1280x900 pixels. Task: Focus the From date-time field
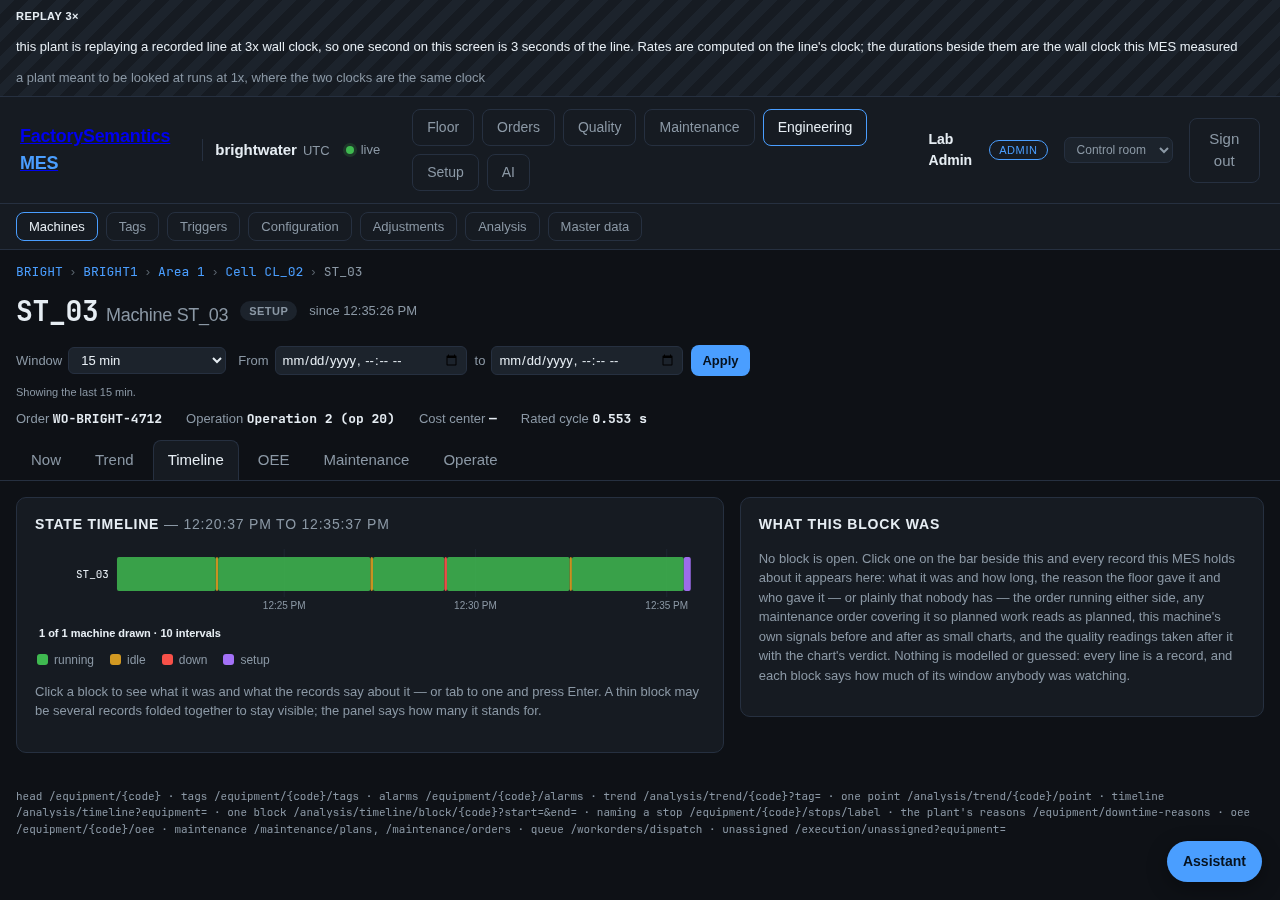tap(371, 360)
